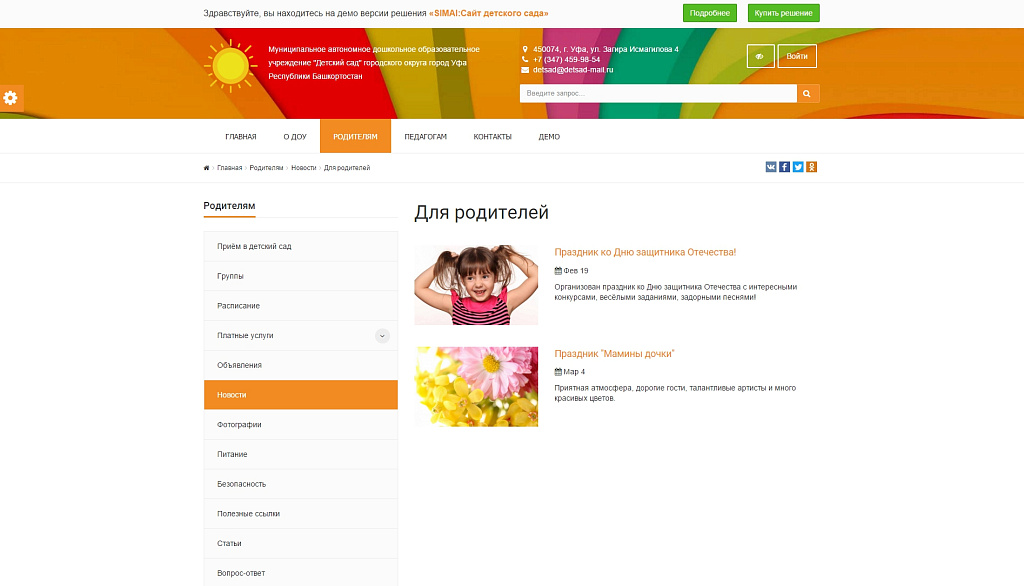Run the search with the magnifier icon
Viewport: 1024px width, 586px height.
coord(807,93)
